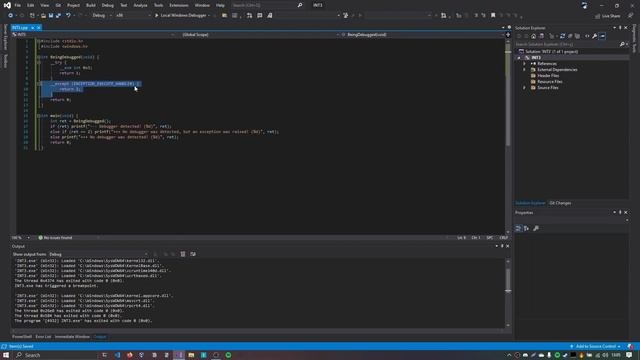Collapse the BeingDebugged function code fold

coord(38,57)
